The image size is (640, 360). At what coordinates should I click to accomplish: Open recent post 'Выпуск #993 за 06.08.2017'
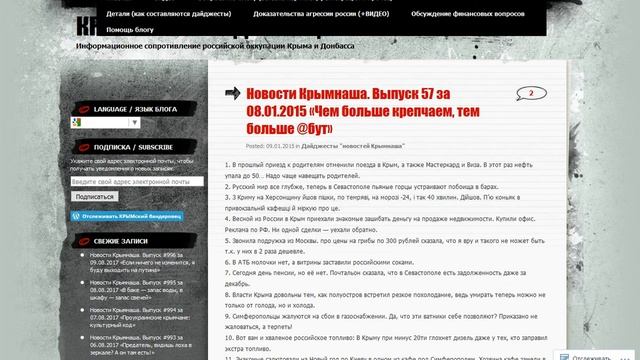141,345
